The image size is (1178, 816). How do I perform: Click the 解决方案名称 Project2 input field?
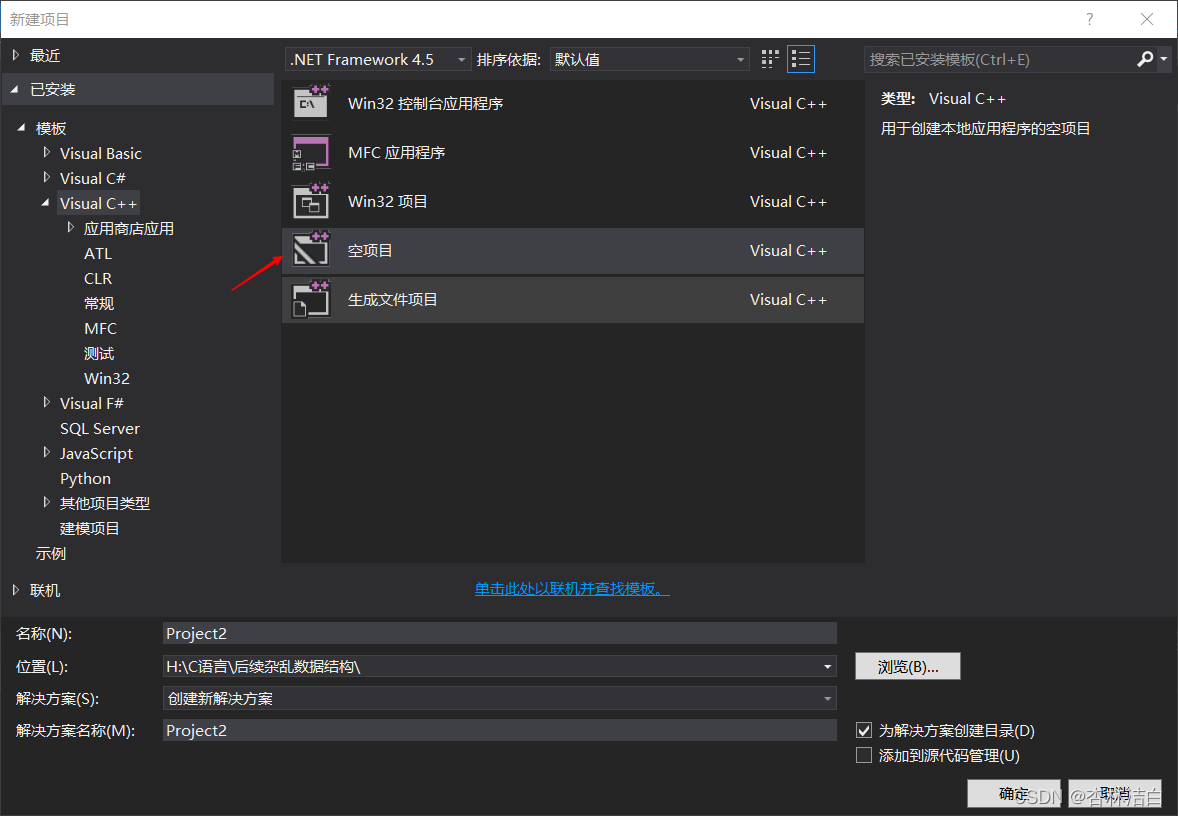pos(500,730)
